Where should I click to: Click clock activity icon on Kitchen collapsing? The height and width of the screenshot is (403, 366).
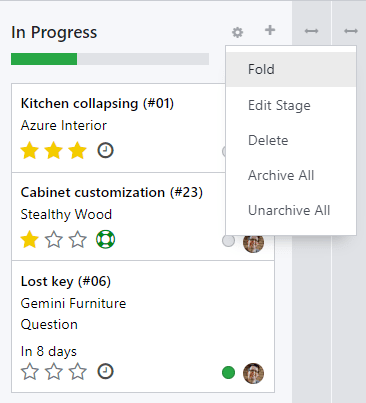[105, 150]
